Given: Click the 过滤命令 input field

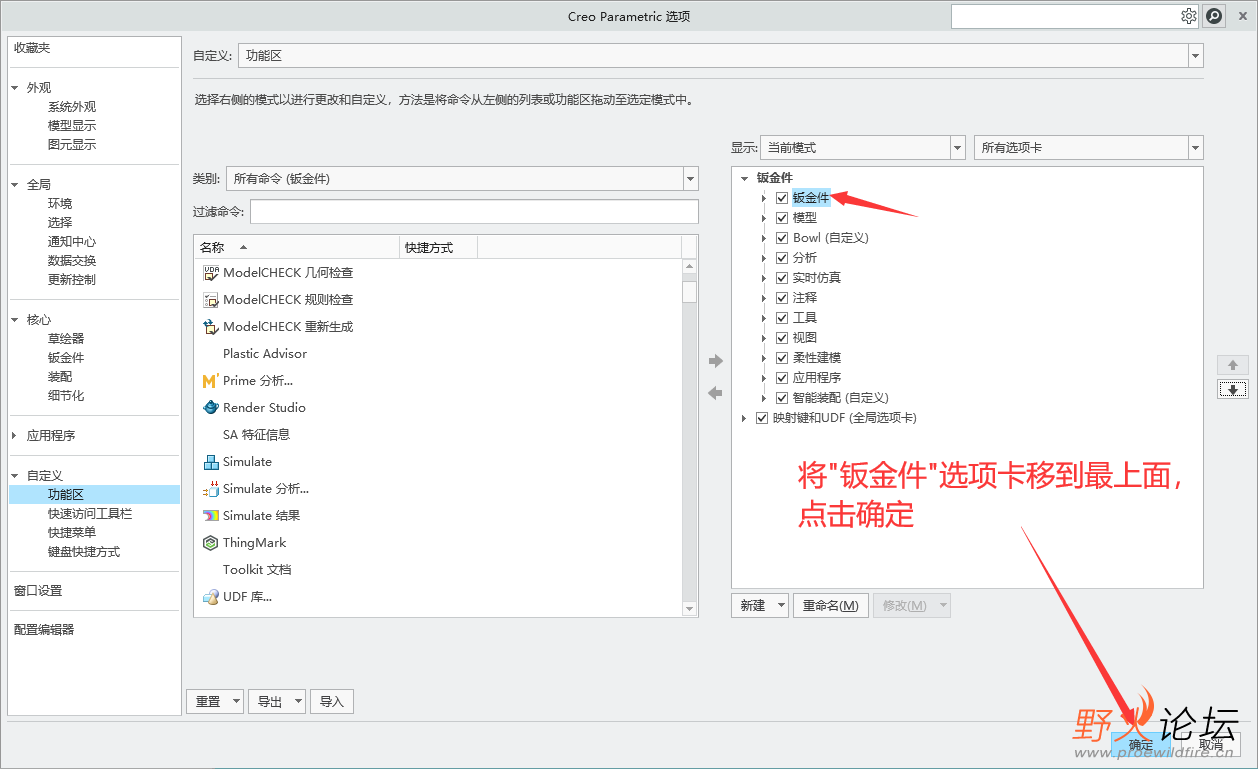Looking at the screenshot, I should [474, 212].
